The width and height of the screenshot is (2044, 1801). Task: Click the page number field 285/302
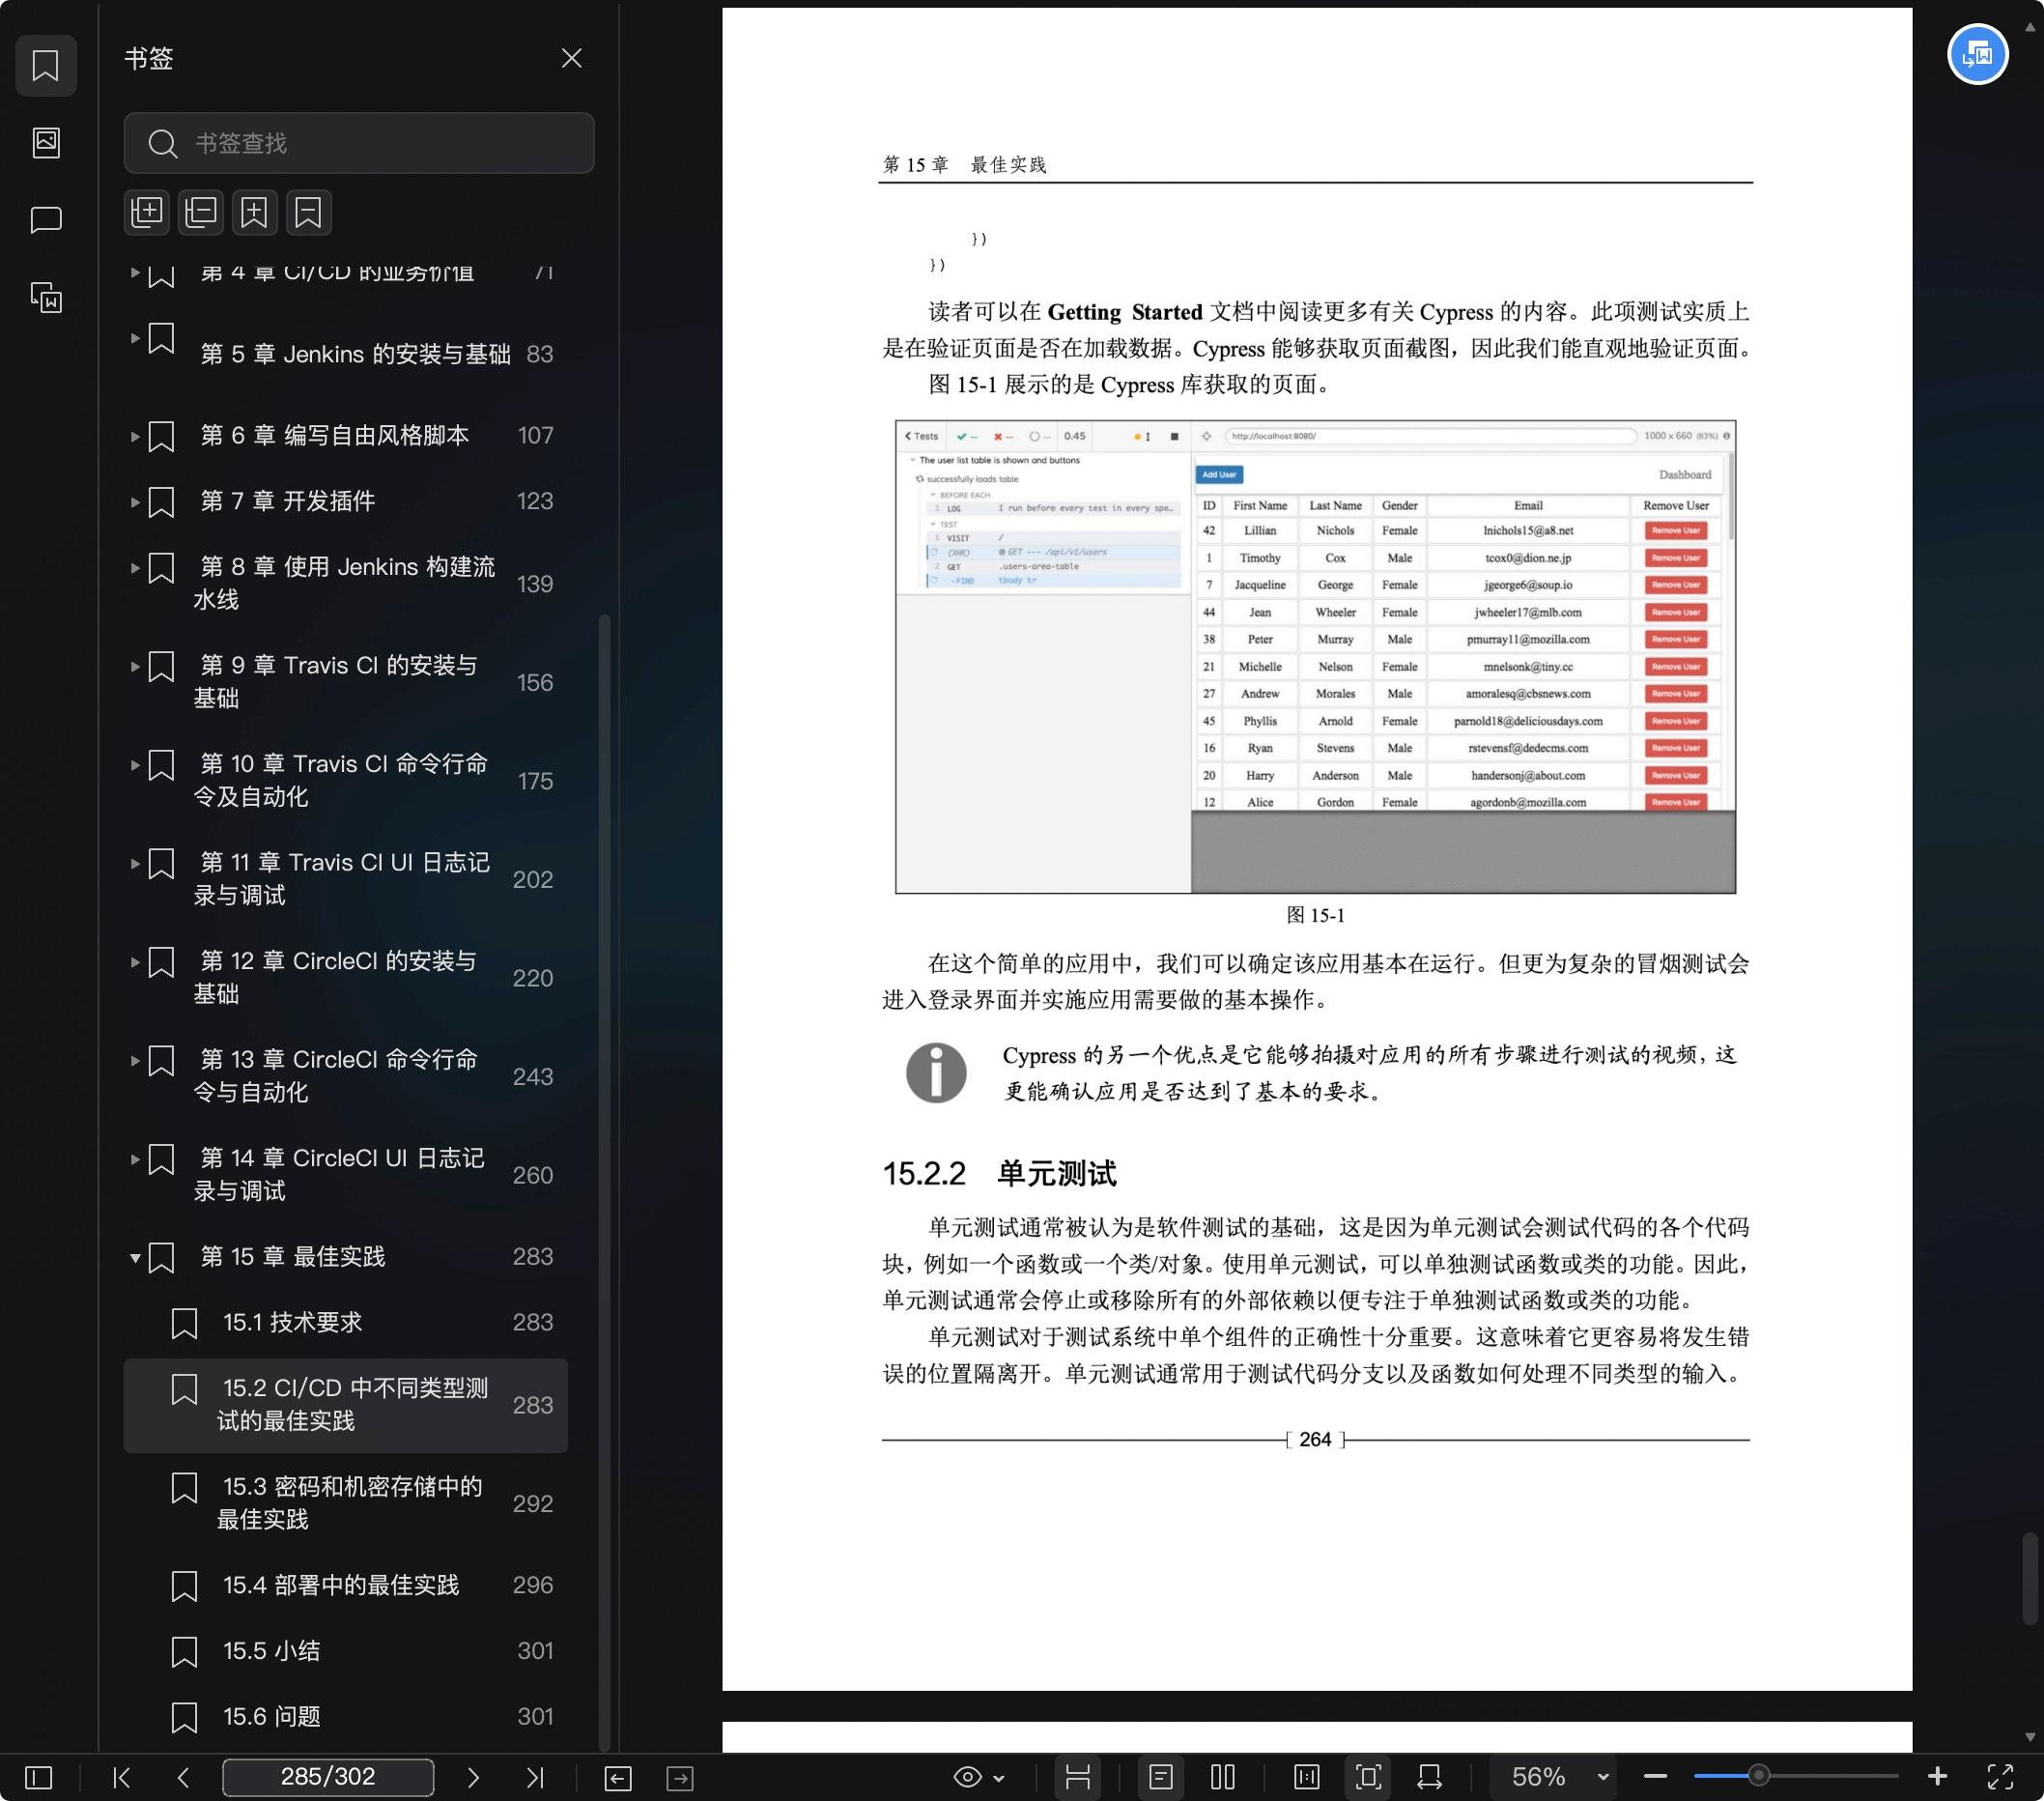pyautogui.click(x=328, y=1777)
